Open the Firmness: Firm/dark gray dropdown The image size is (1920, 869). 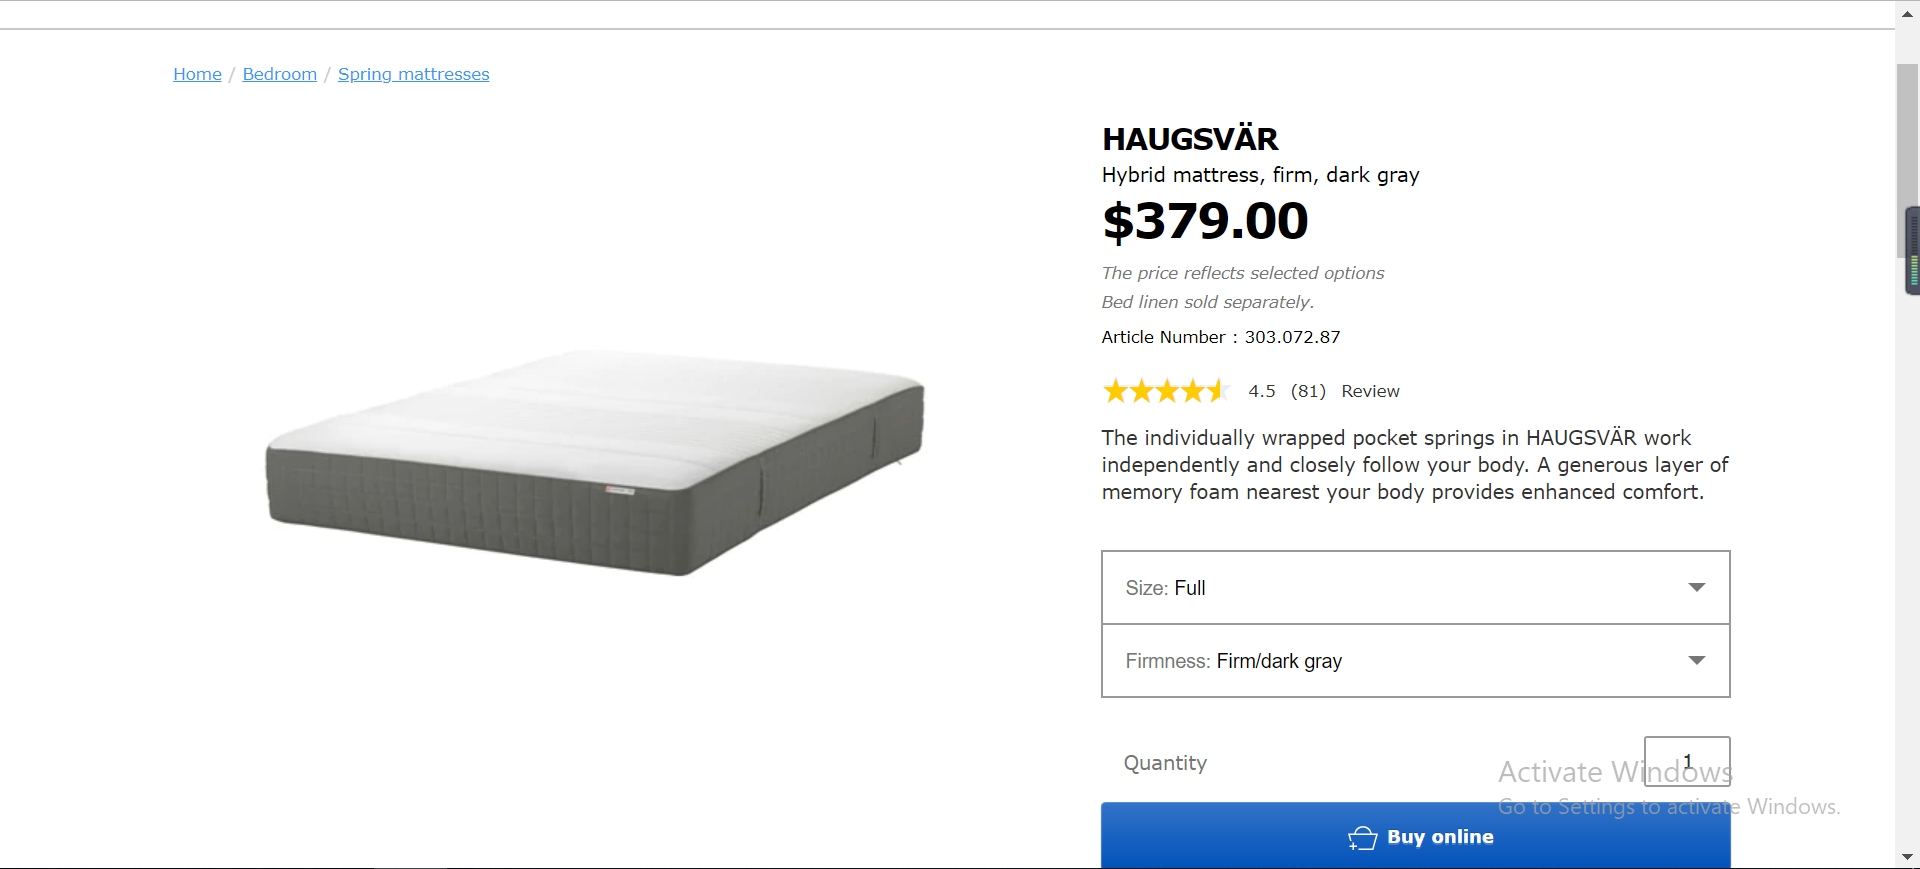click(x=1415, y=661)
